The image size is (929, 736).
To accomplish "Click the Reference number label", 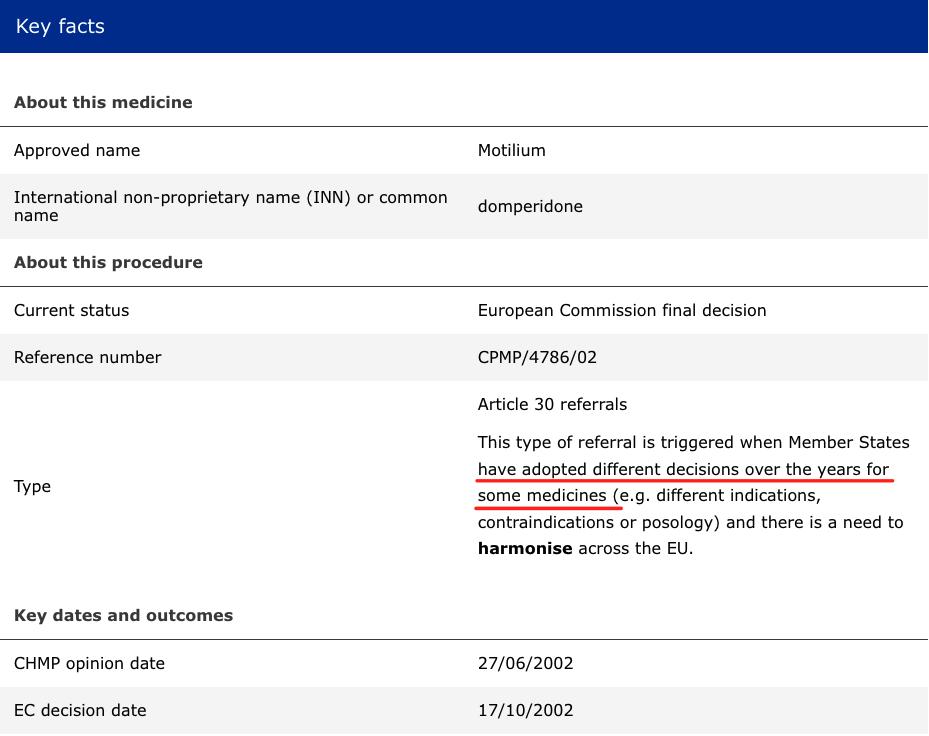I will click(87, 358).
